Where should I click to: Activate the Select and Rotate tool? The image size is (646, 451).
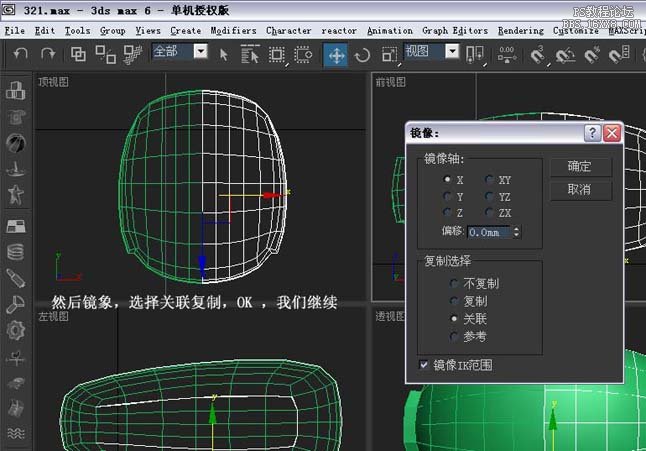click(363, 55)
